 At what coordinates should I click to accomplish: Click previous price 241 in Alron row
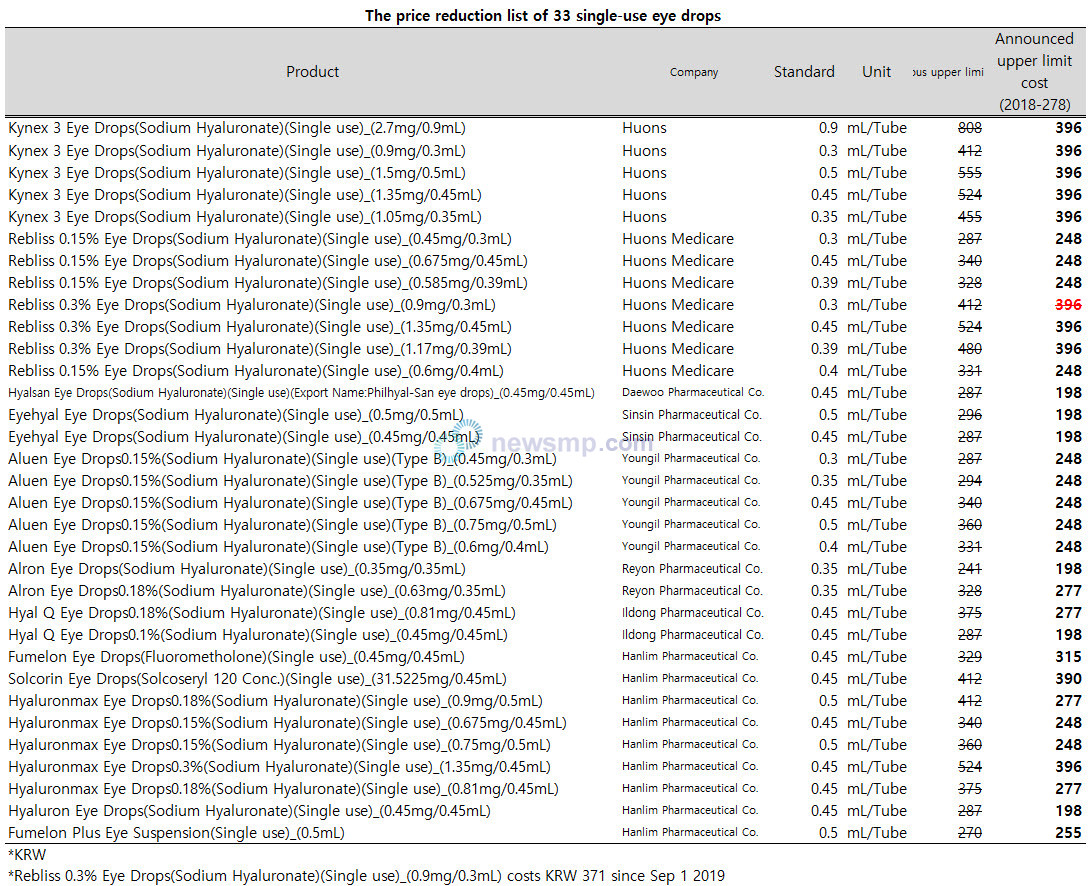click(969, 569)
